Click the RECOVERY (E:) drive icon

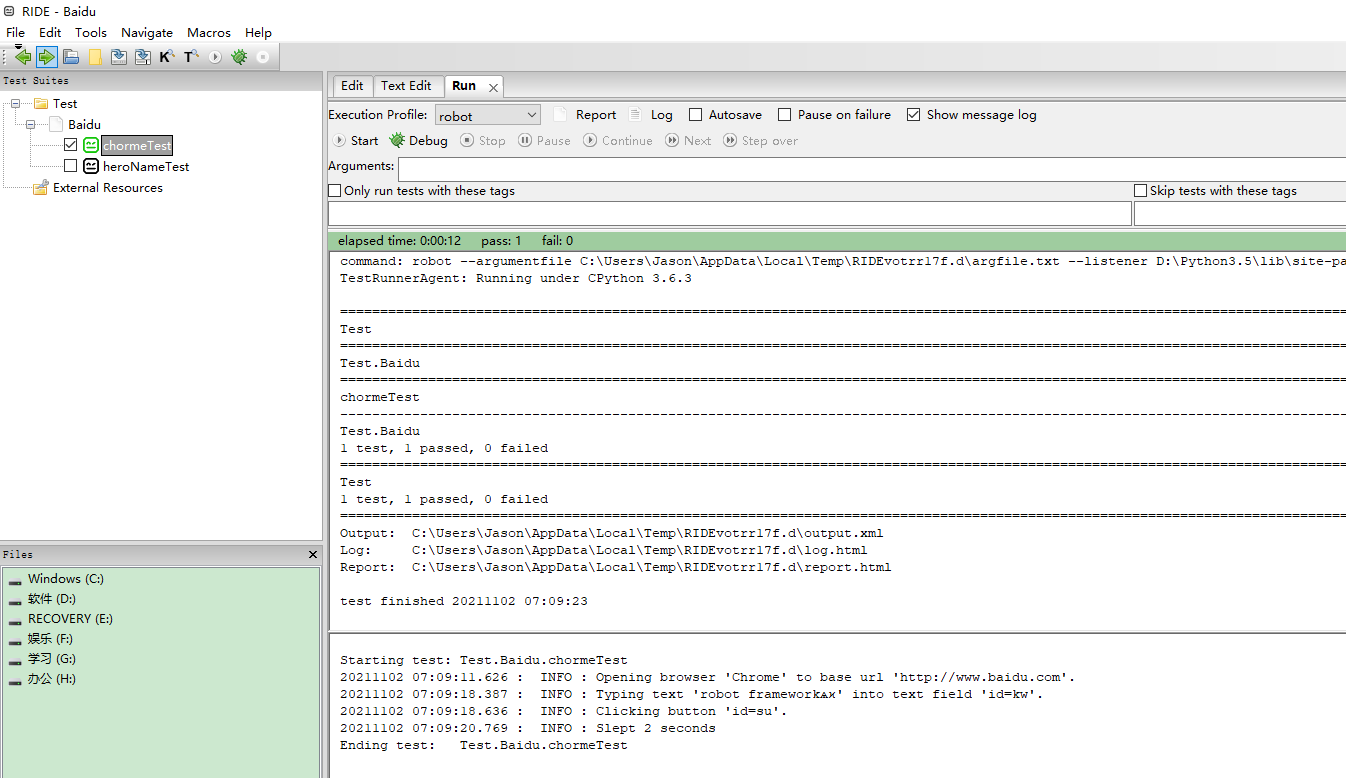15,620
